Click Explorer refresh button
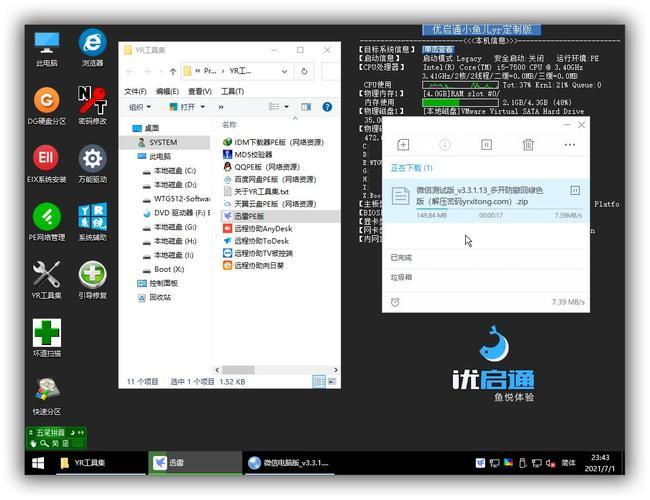The image size is (650, 500). click(304, 71)
